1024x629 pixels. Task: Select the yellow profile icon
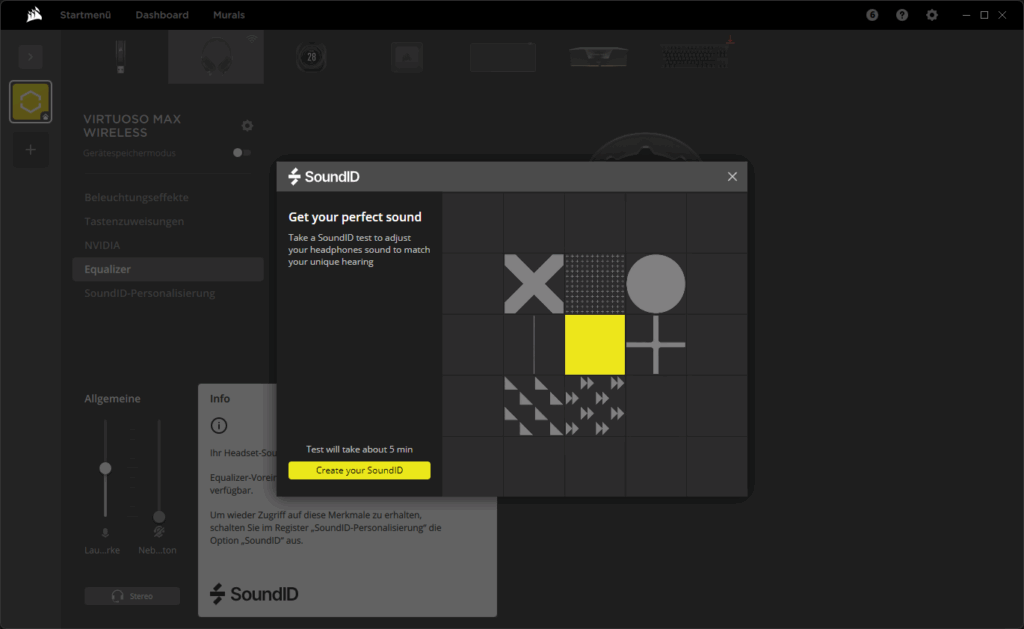click(30, 102)
